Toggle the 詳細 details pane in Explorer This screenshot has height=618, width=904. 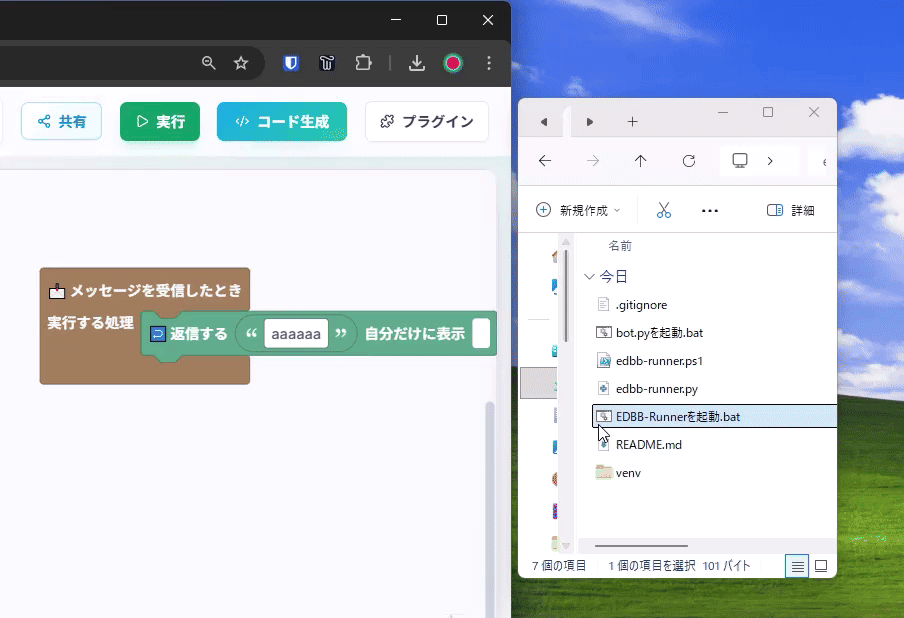coord(791,210)
